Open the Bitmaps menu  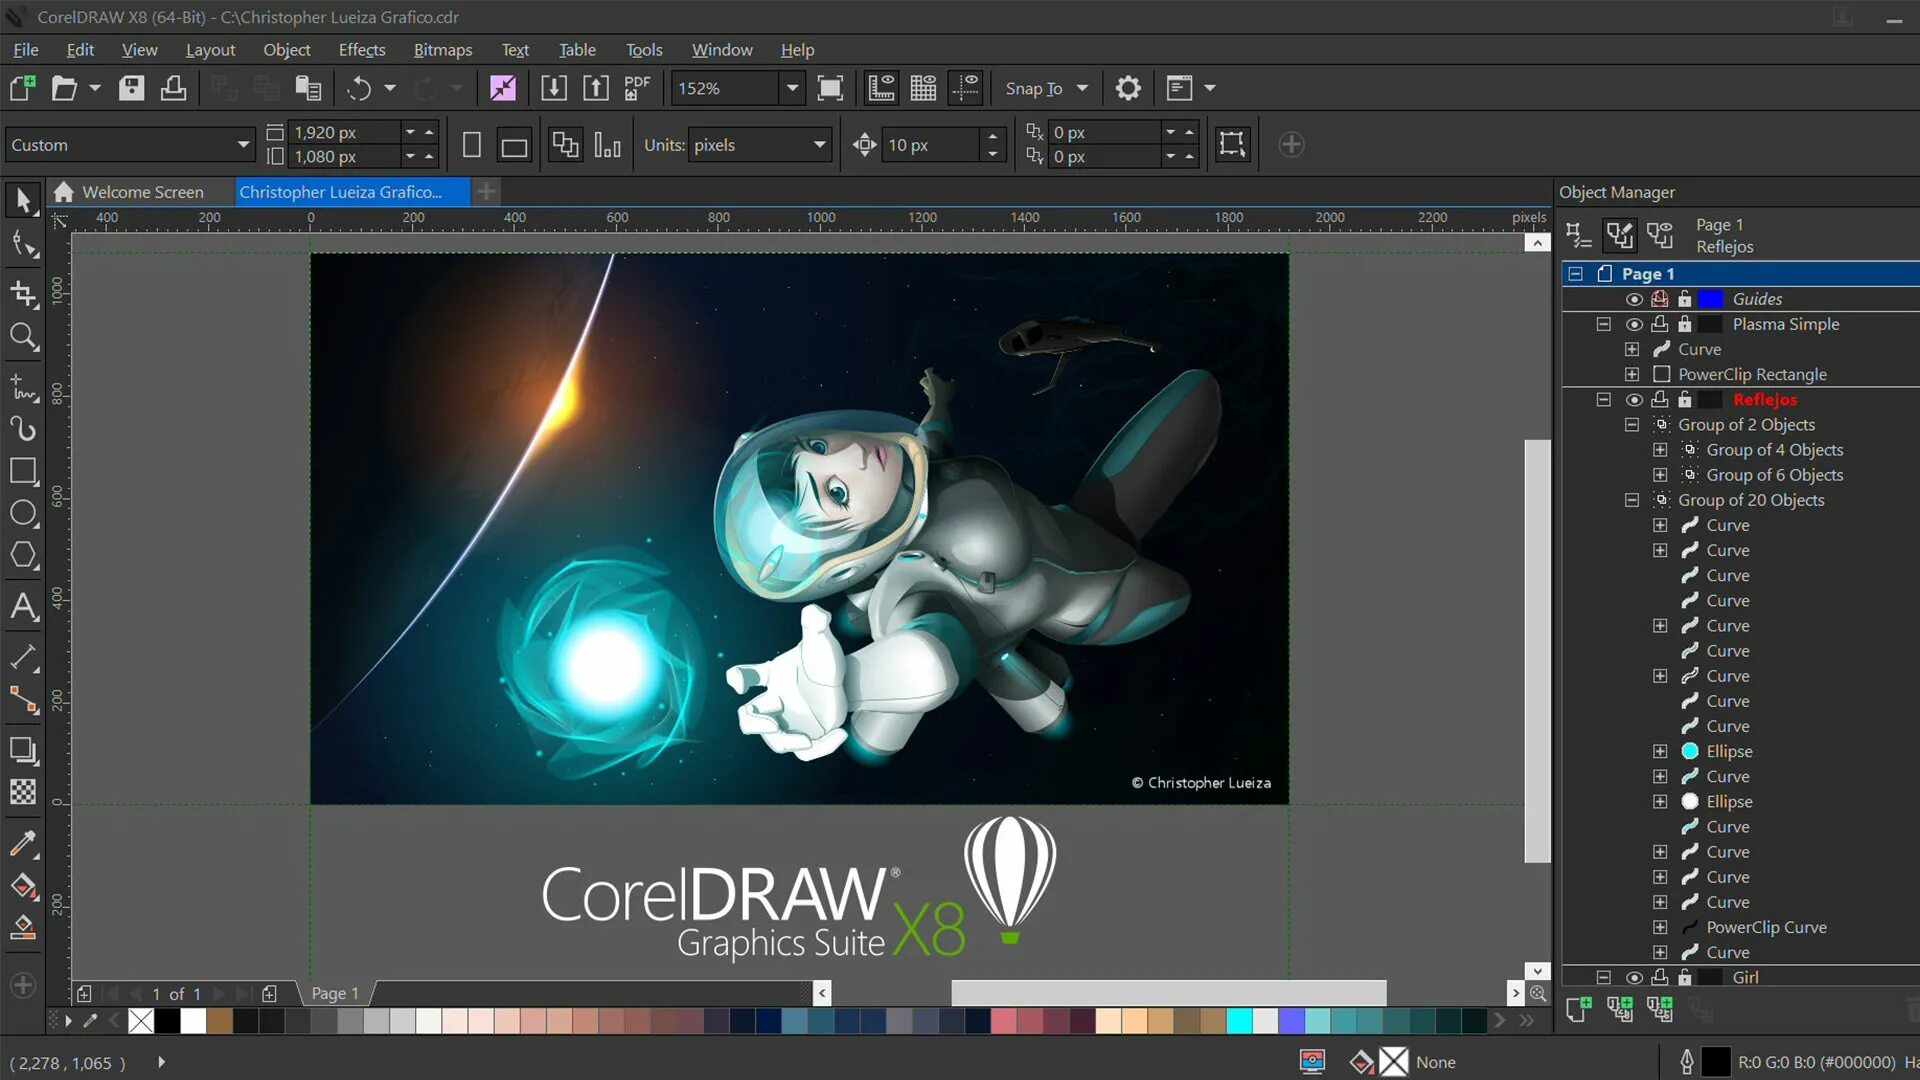click(x=443, y=50)
